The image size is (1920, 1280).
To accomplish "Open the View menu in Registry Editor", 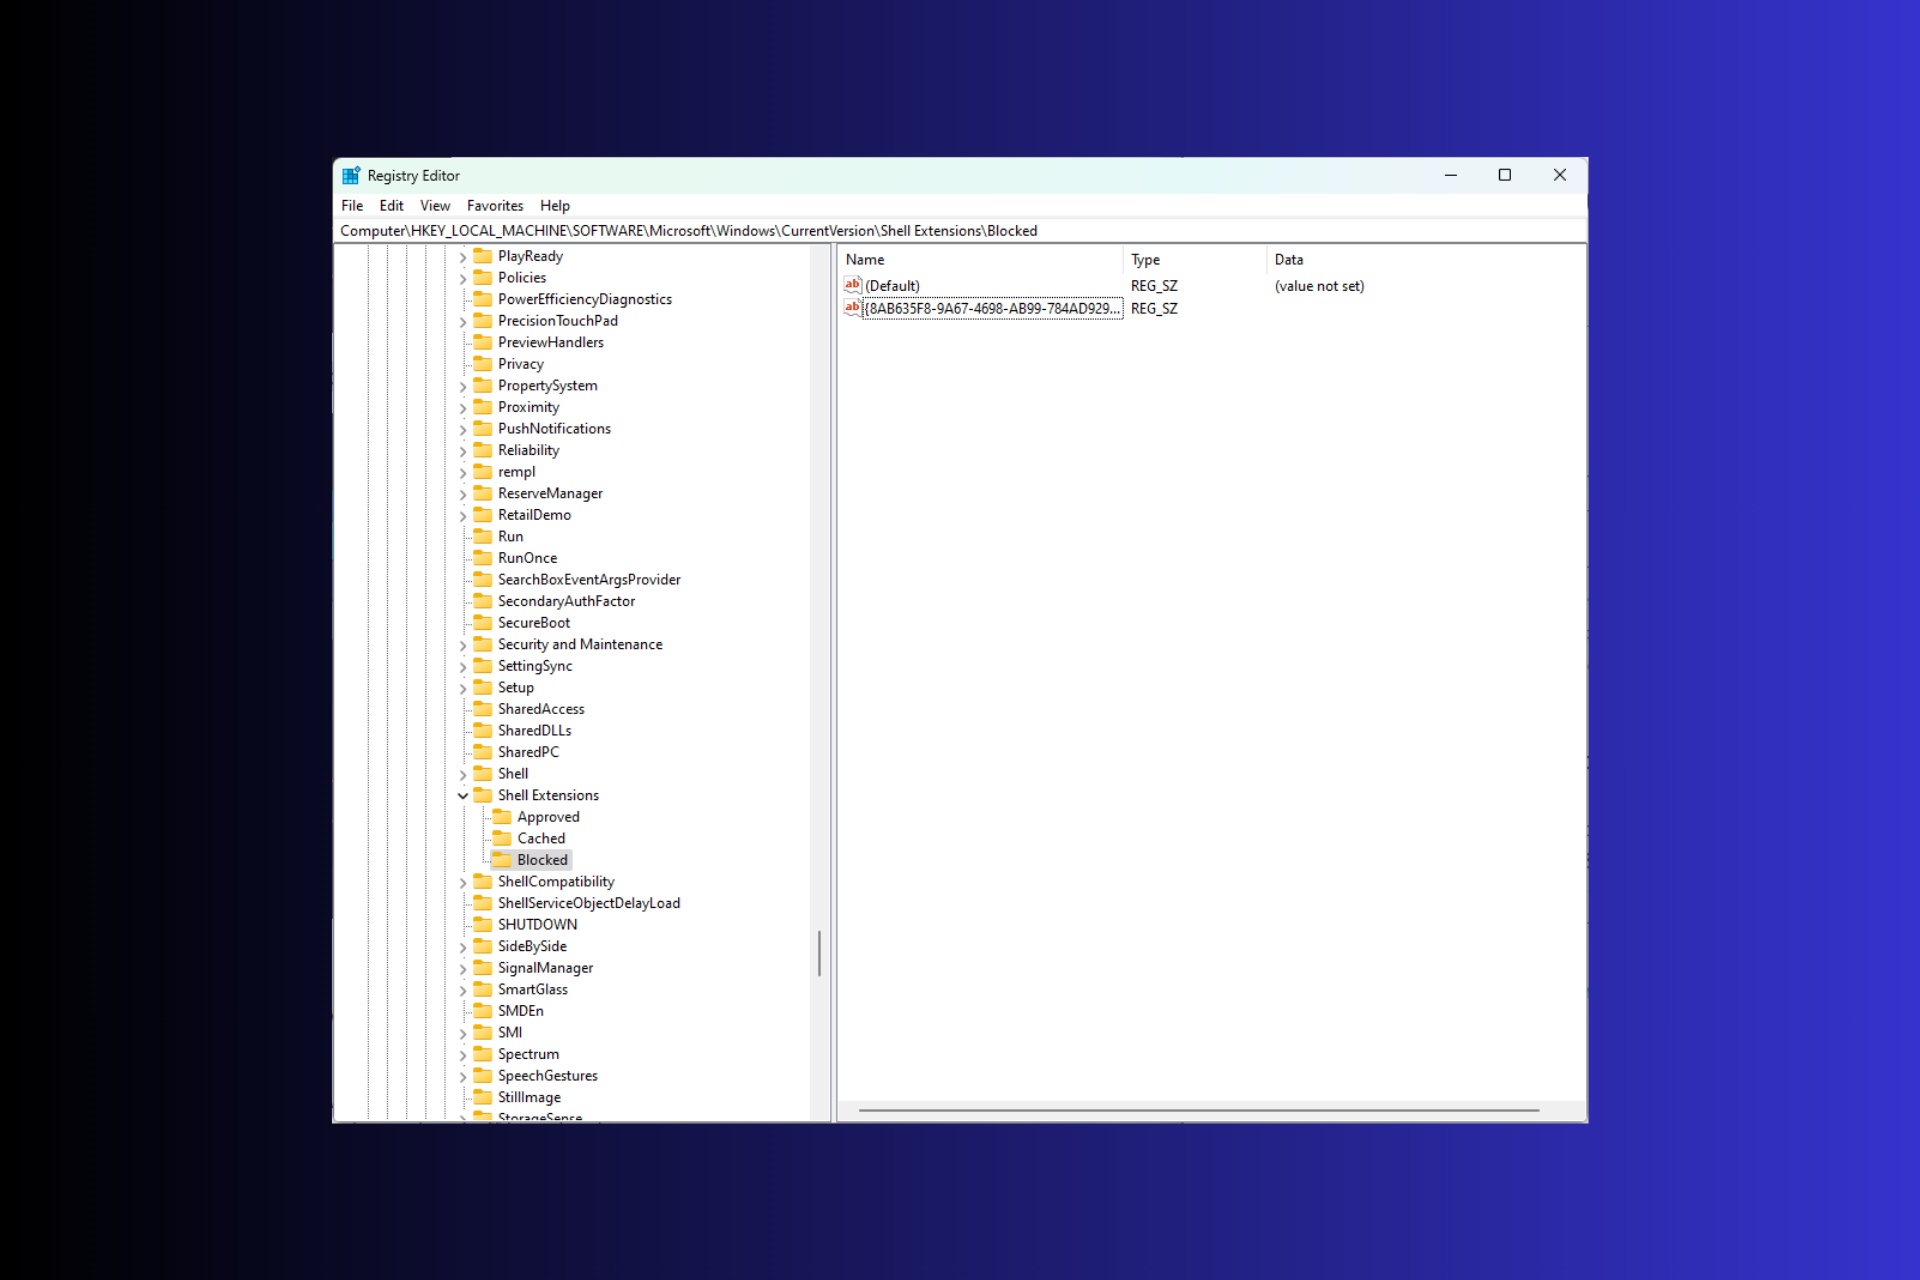I will [434, 204].
